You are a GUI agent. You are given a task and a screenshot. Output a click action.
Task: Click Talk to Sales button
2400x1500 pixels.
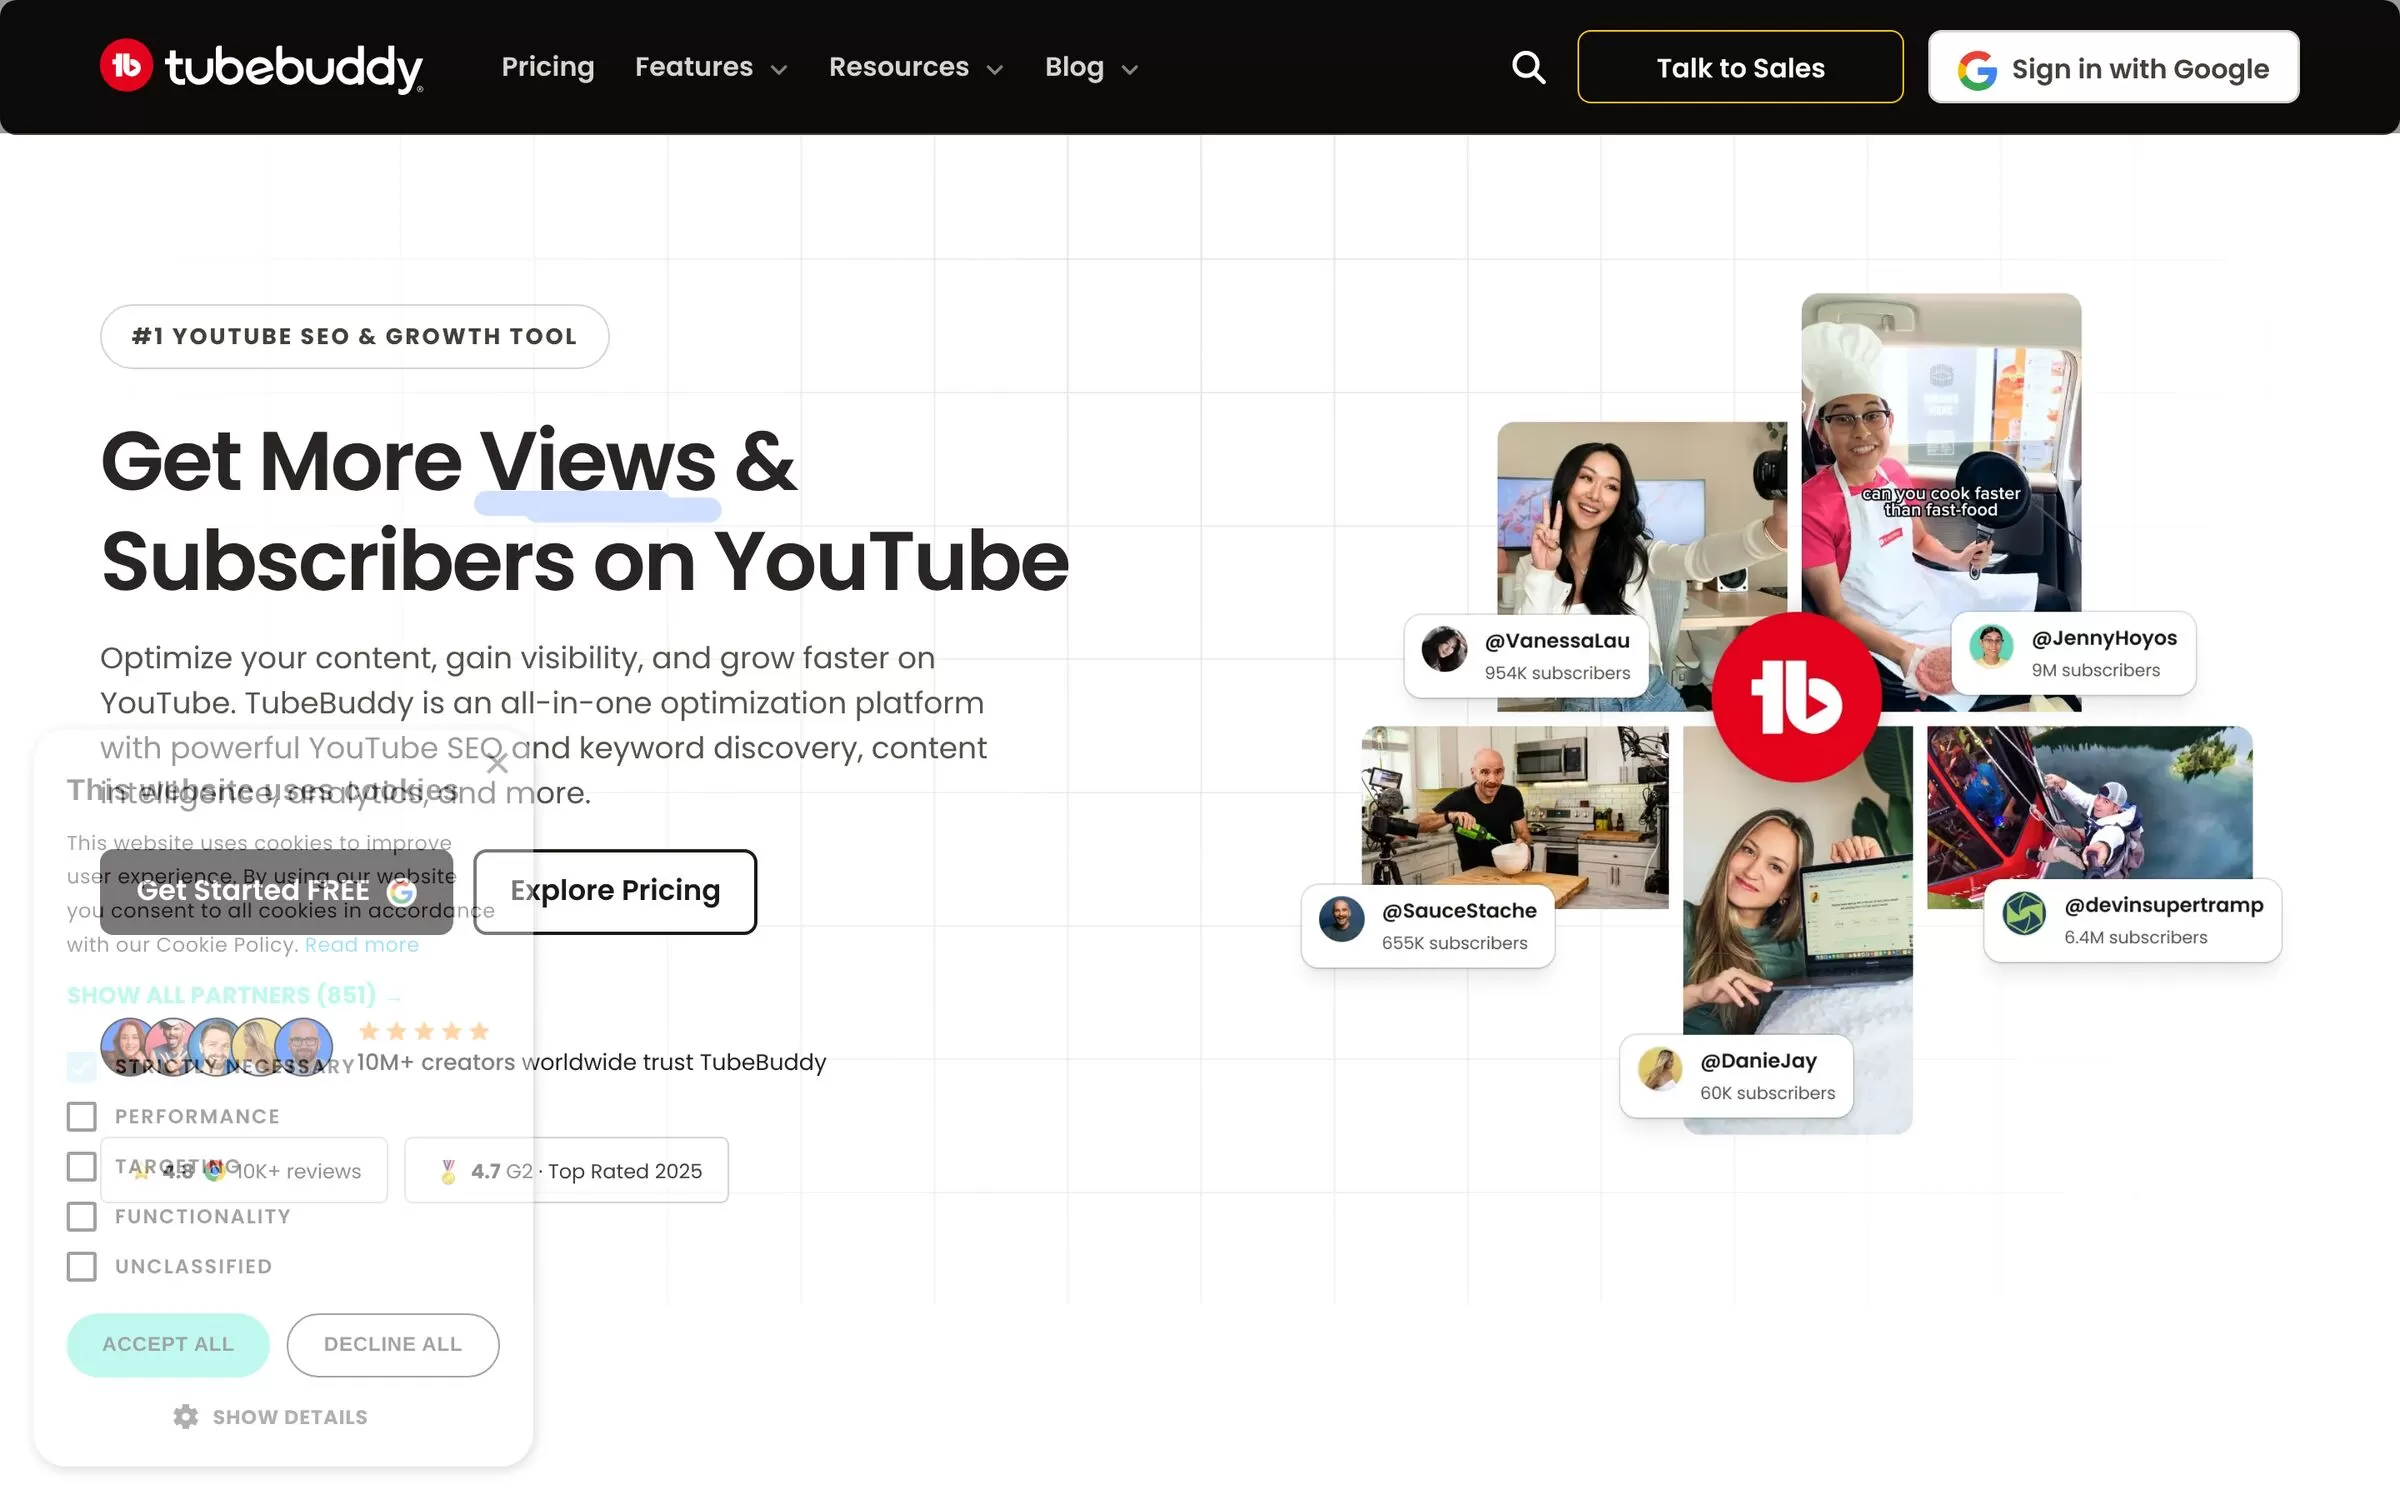click(1740, 67)
